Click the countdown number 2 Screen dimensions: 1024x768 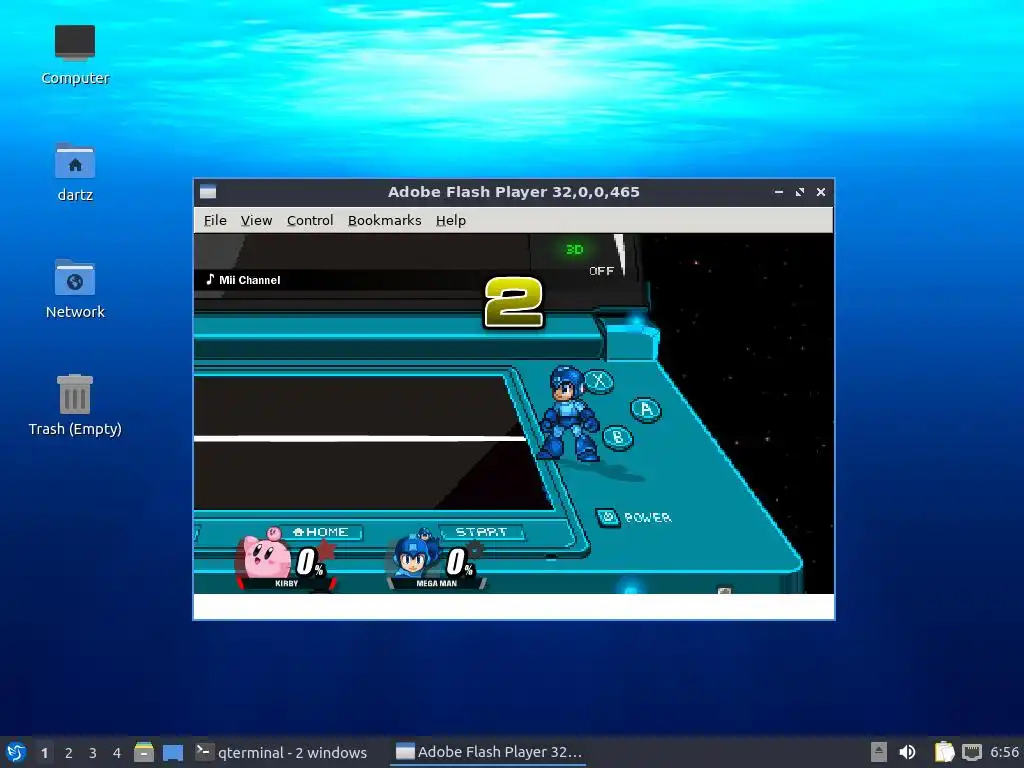[513, 302]
